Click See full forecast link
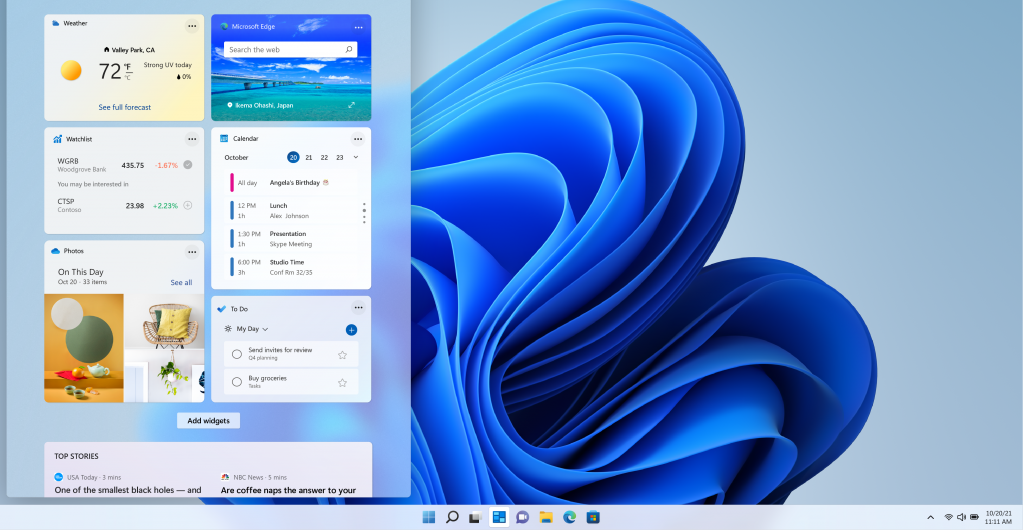1023x530 pixels. click(125, 107)
